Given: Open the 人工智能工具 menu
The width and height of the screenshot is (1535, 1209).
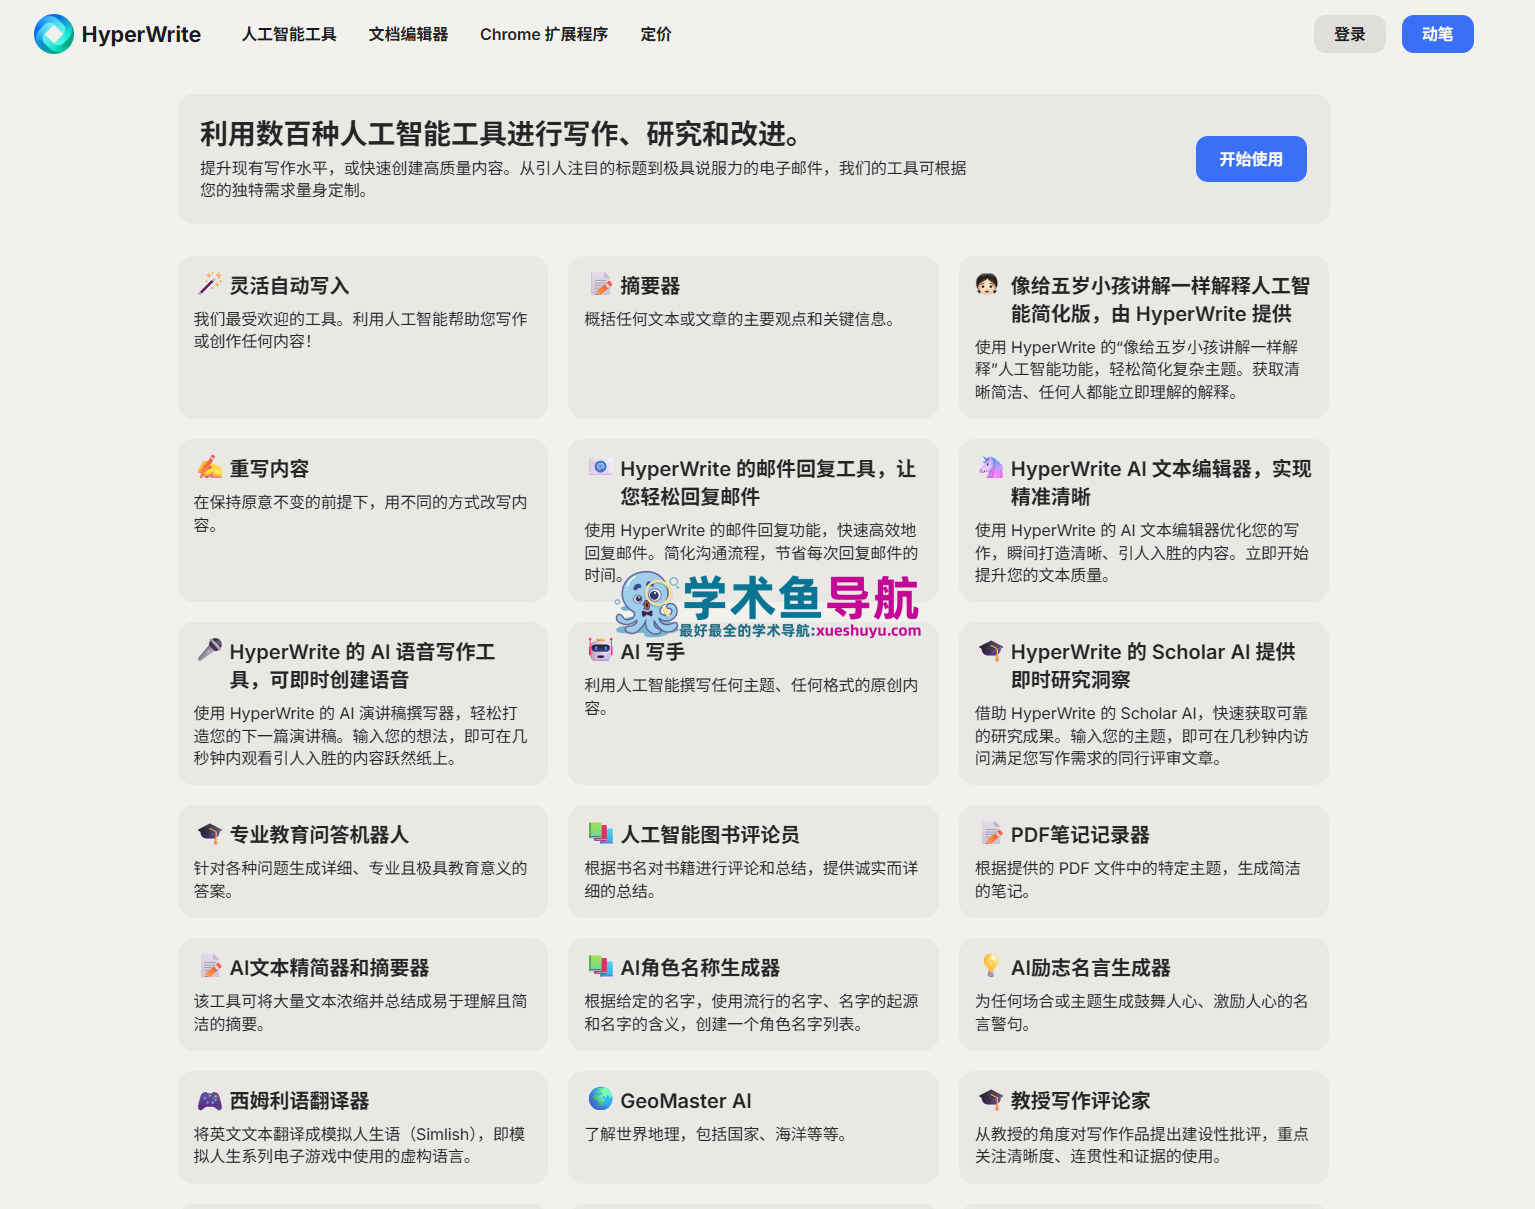Looking at the screenshot, I should 290,33.
